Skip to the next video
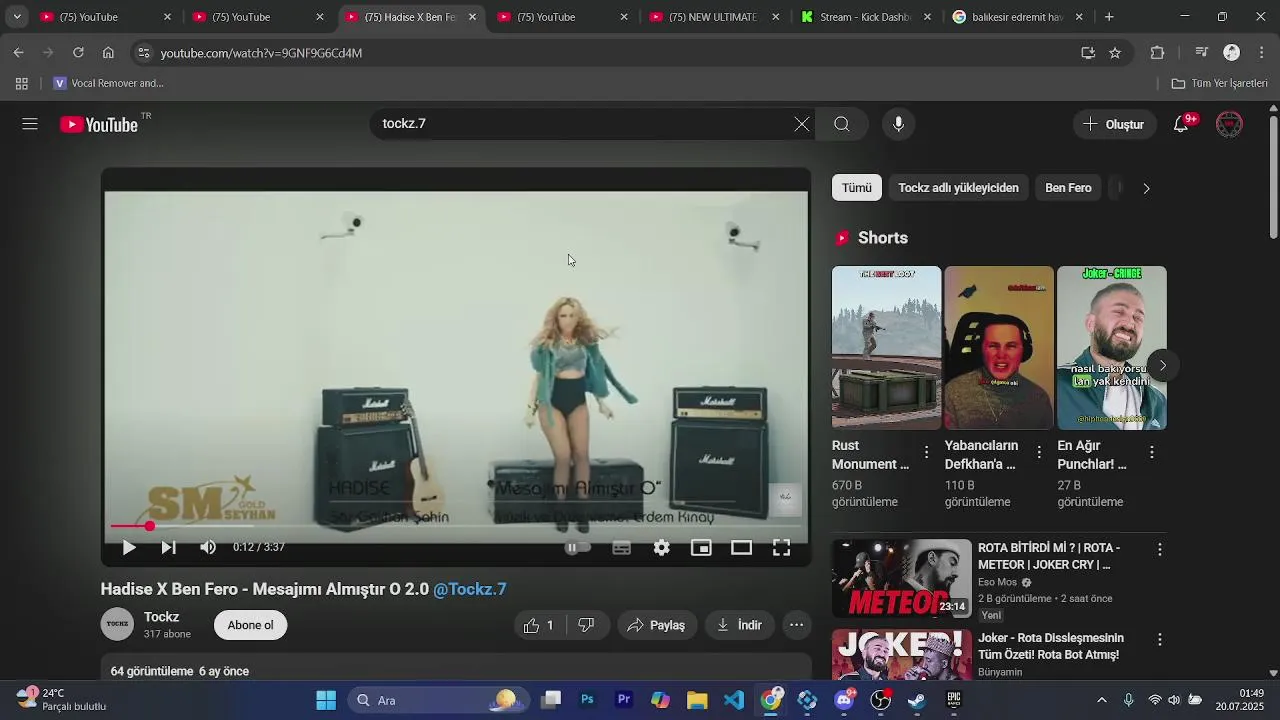Viewport: 1280px width, 720px height. pyautogui.click(x=169, y=547)
